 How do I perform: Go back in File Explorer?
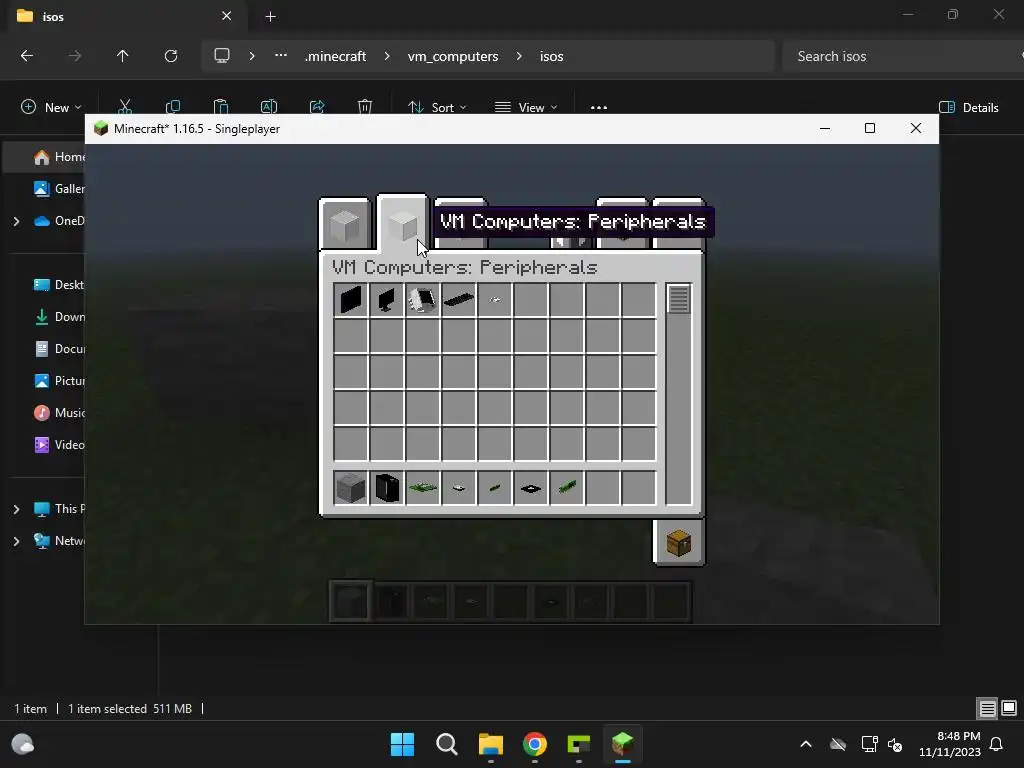pos(27,56)
